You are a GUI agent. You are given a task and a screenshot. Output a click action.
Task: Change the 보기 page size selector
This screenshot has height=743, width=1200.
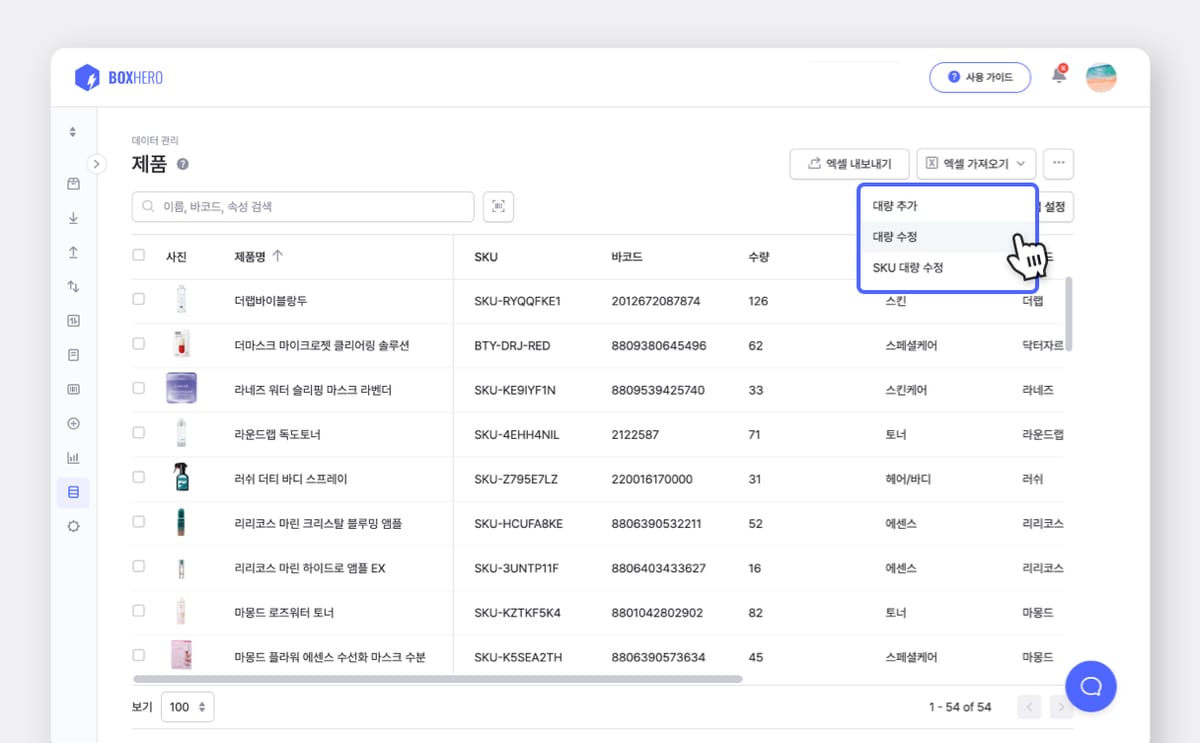pyautogui.click(x=187, y=707)
